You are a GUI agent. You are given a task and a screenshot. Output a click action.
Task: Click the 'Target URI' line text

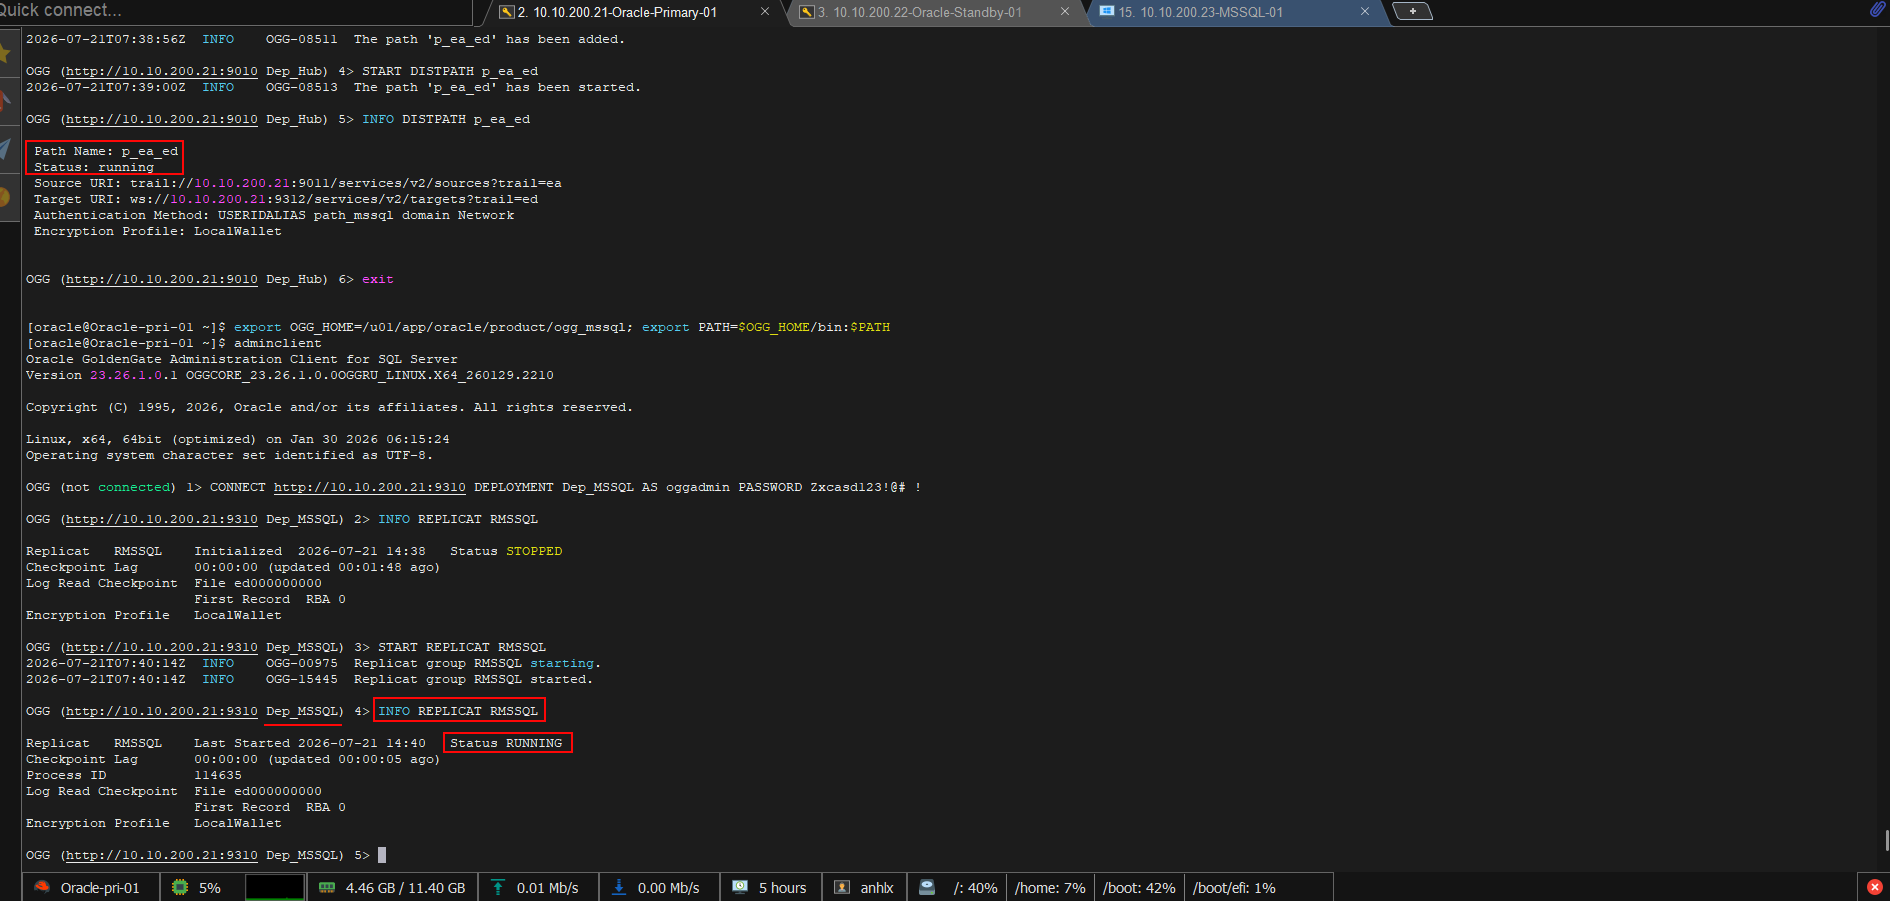(286, 199)
